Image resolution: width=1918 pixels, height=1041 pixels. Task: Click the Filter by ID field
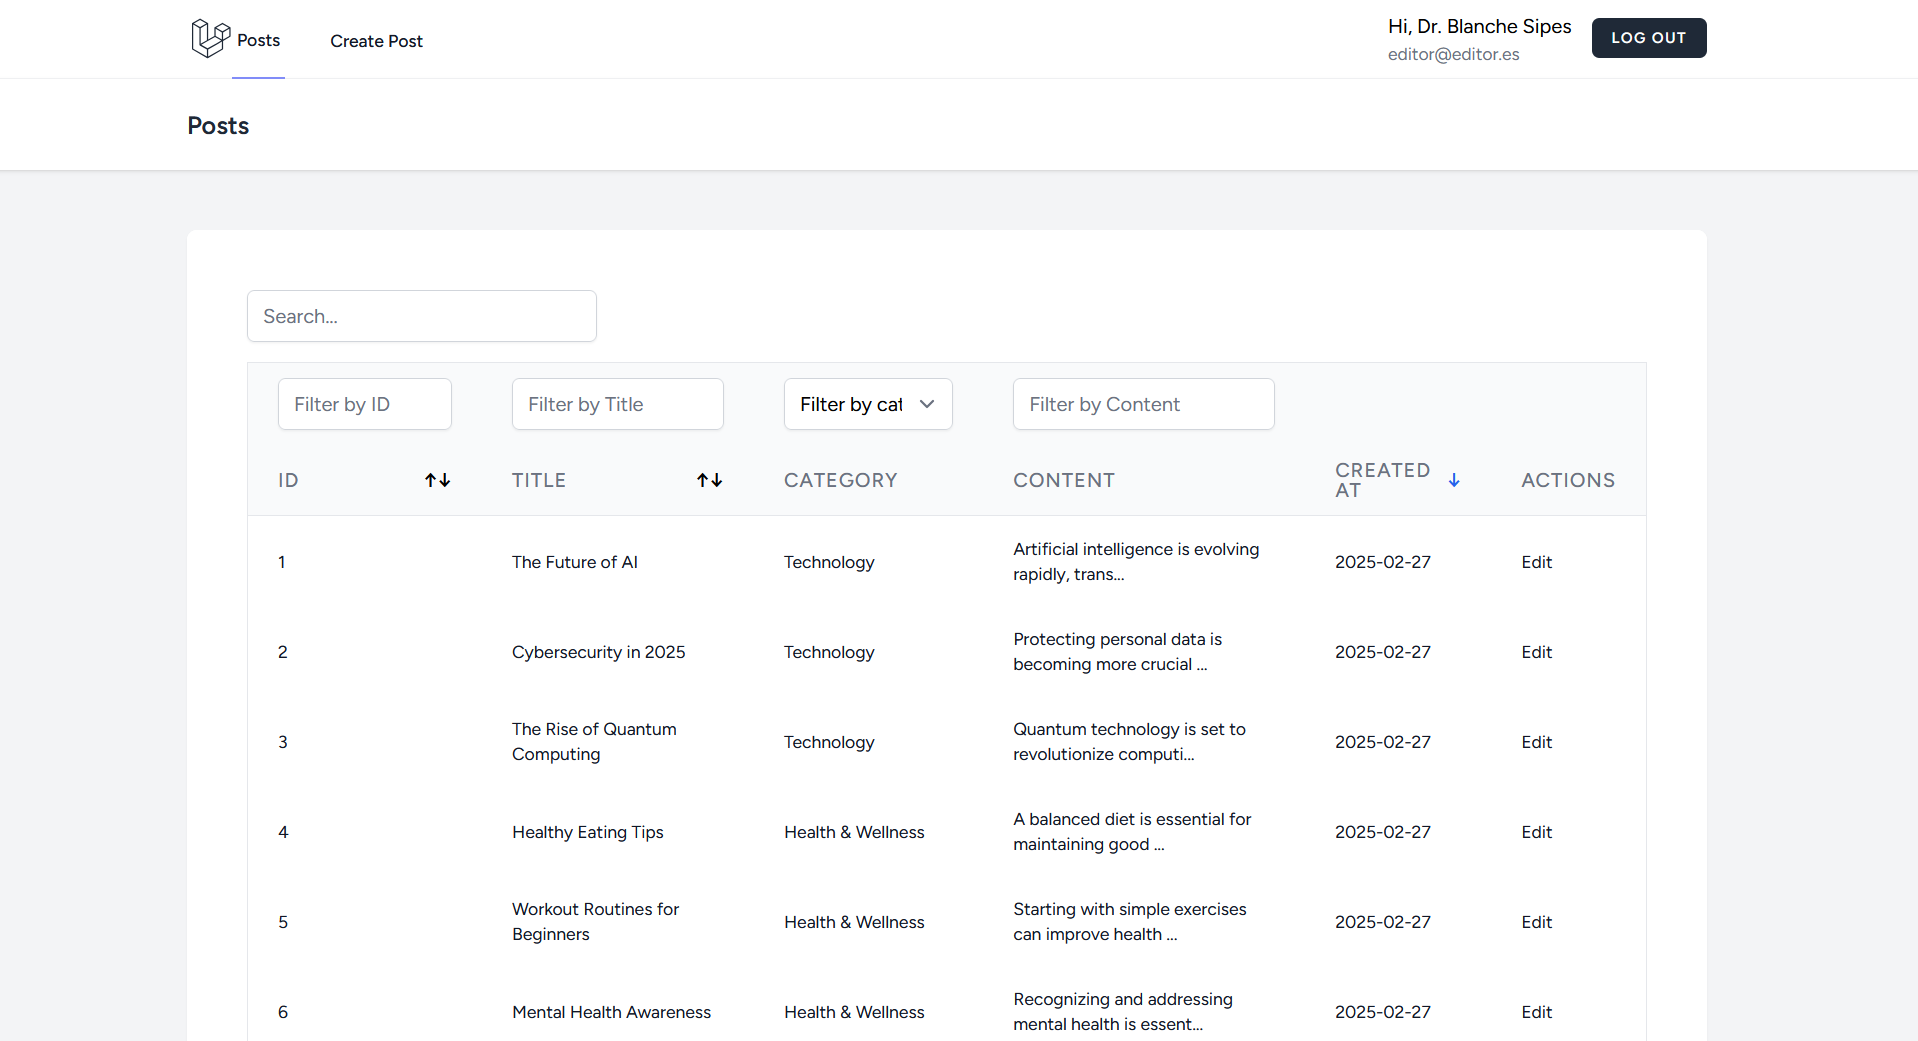point(364,404)
